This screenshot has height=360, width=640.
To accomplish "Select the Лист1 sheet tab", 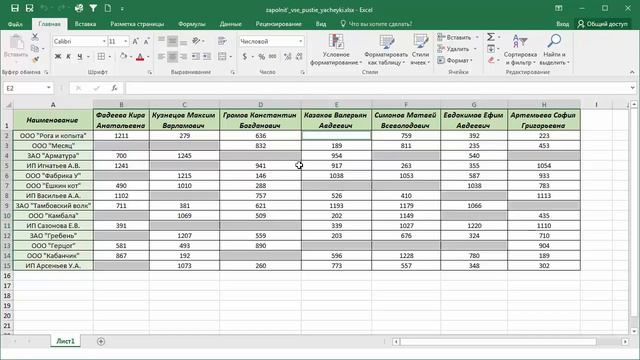I will [x=65, y=341].
